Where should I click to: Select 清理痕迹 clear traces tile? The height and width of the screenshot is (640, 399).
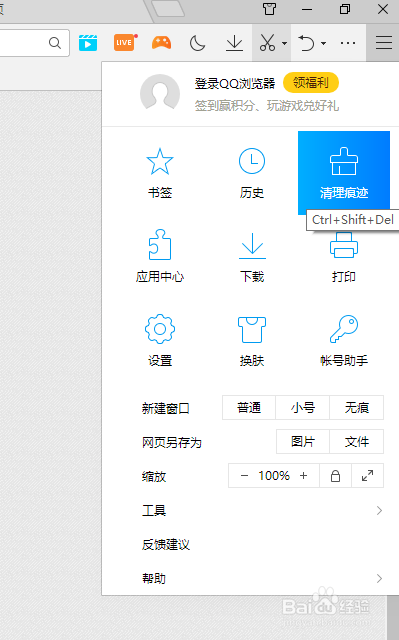tap(344, 173)
